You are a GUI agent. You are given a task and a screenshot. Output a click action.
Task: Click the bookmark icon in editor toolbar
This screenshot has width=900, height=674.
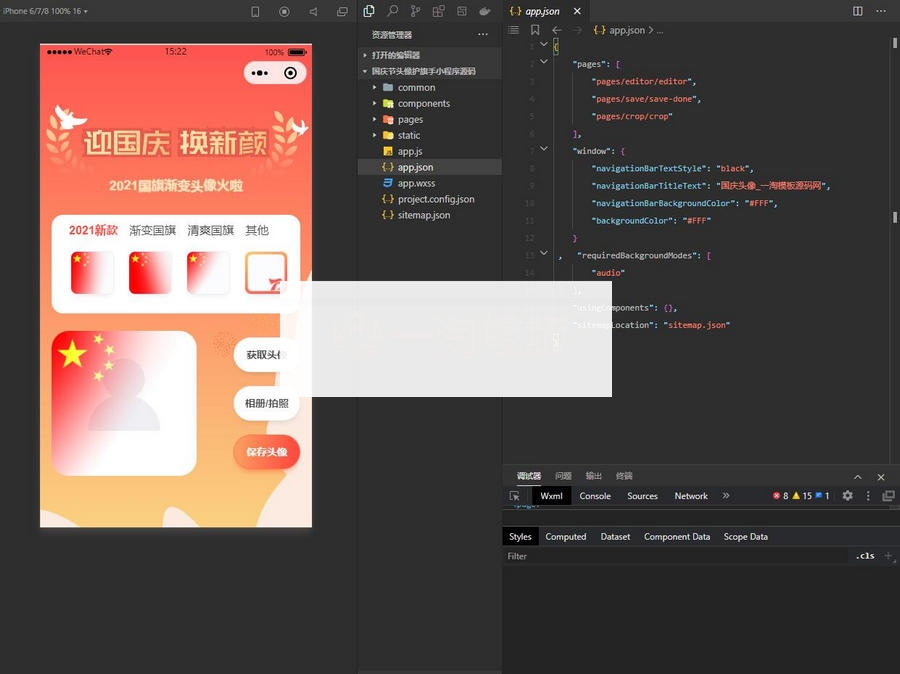[x=535, y=31]
